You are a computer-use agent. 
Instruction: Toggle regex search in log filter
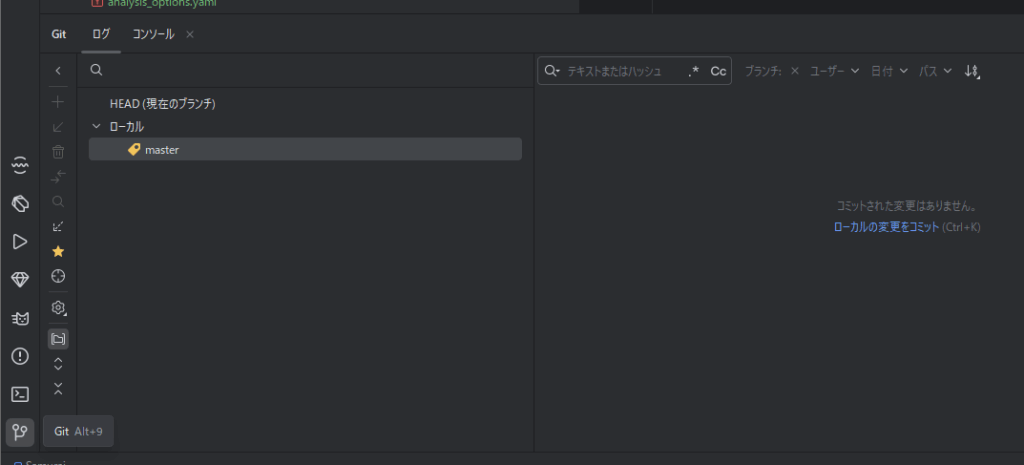[x=694, y=71]
